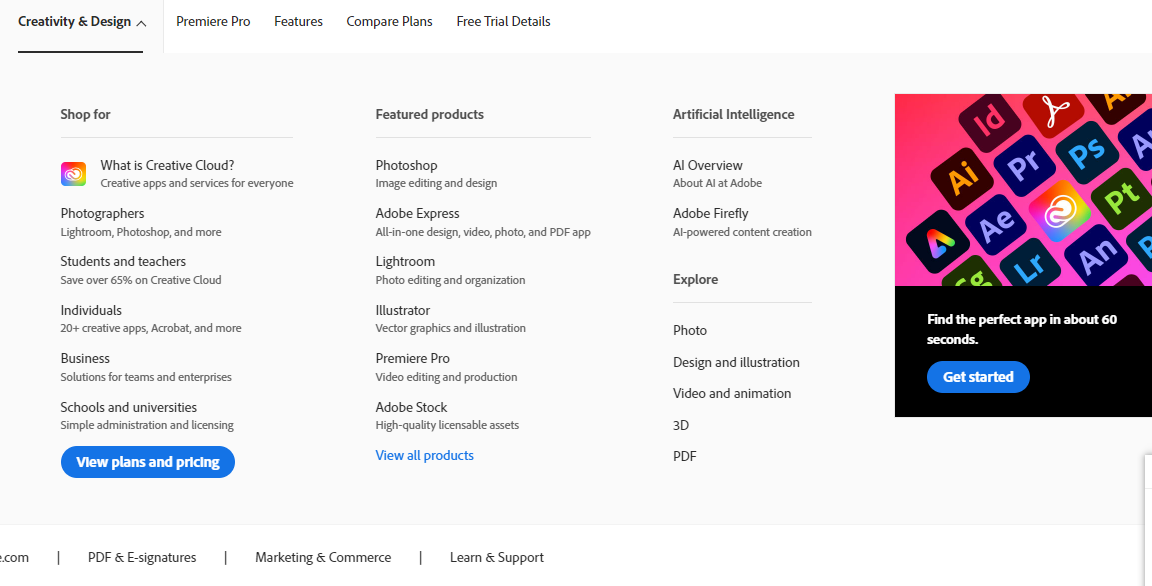Open the View all products link

[425, 455]
